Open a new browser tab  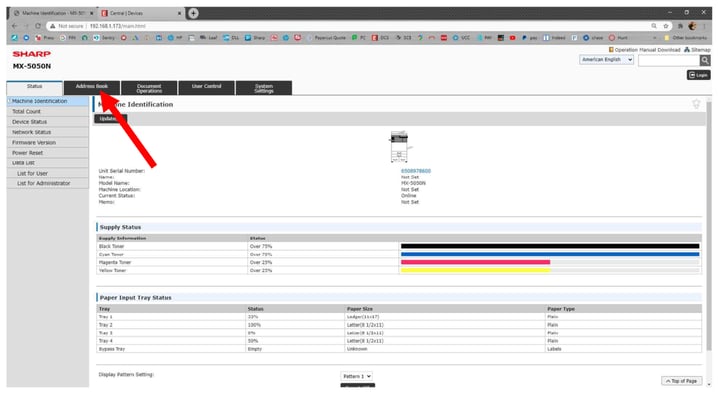pos(193,13)
